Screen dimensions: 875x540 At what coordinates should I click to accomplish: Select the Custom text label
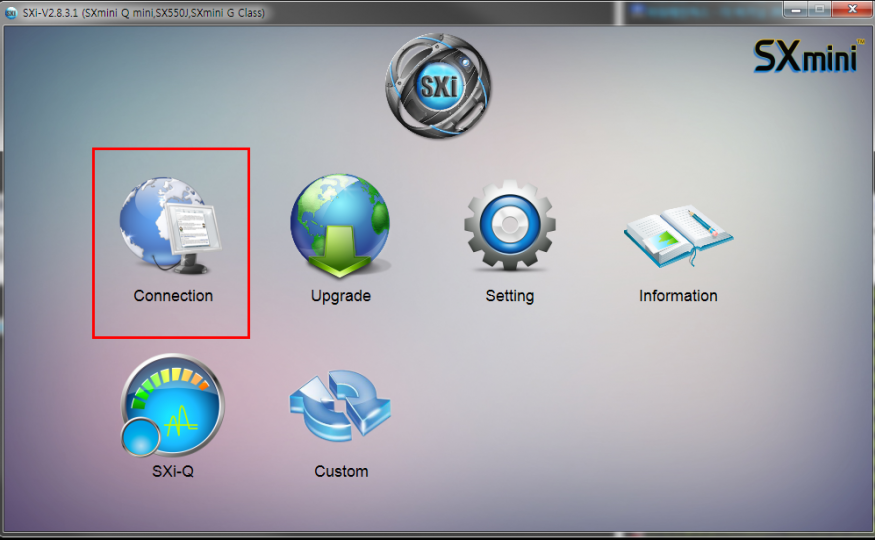[341, 471]
